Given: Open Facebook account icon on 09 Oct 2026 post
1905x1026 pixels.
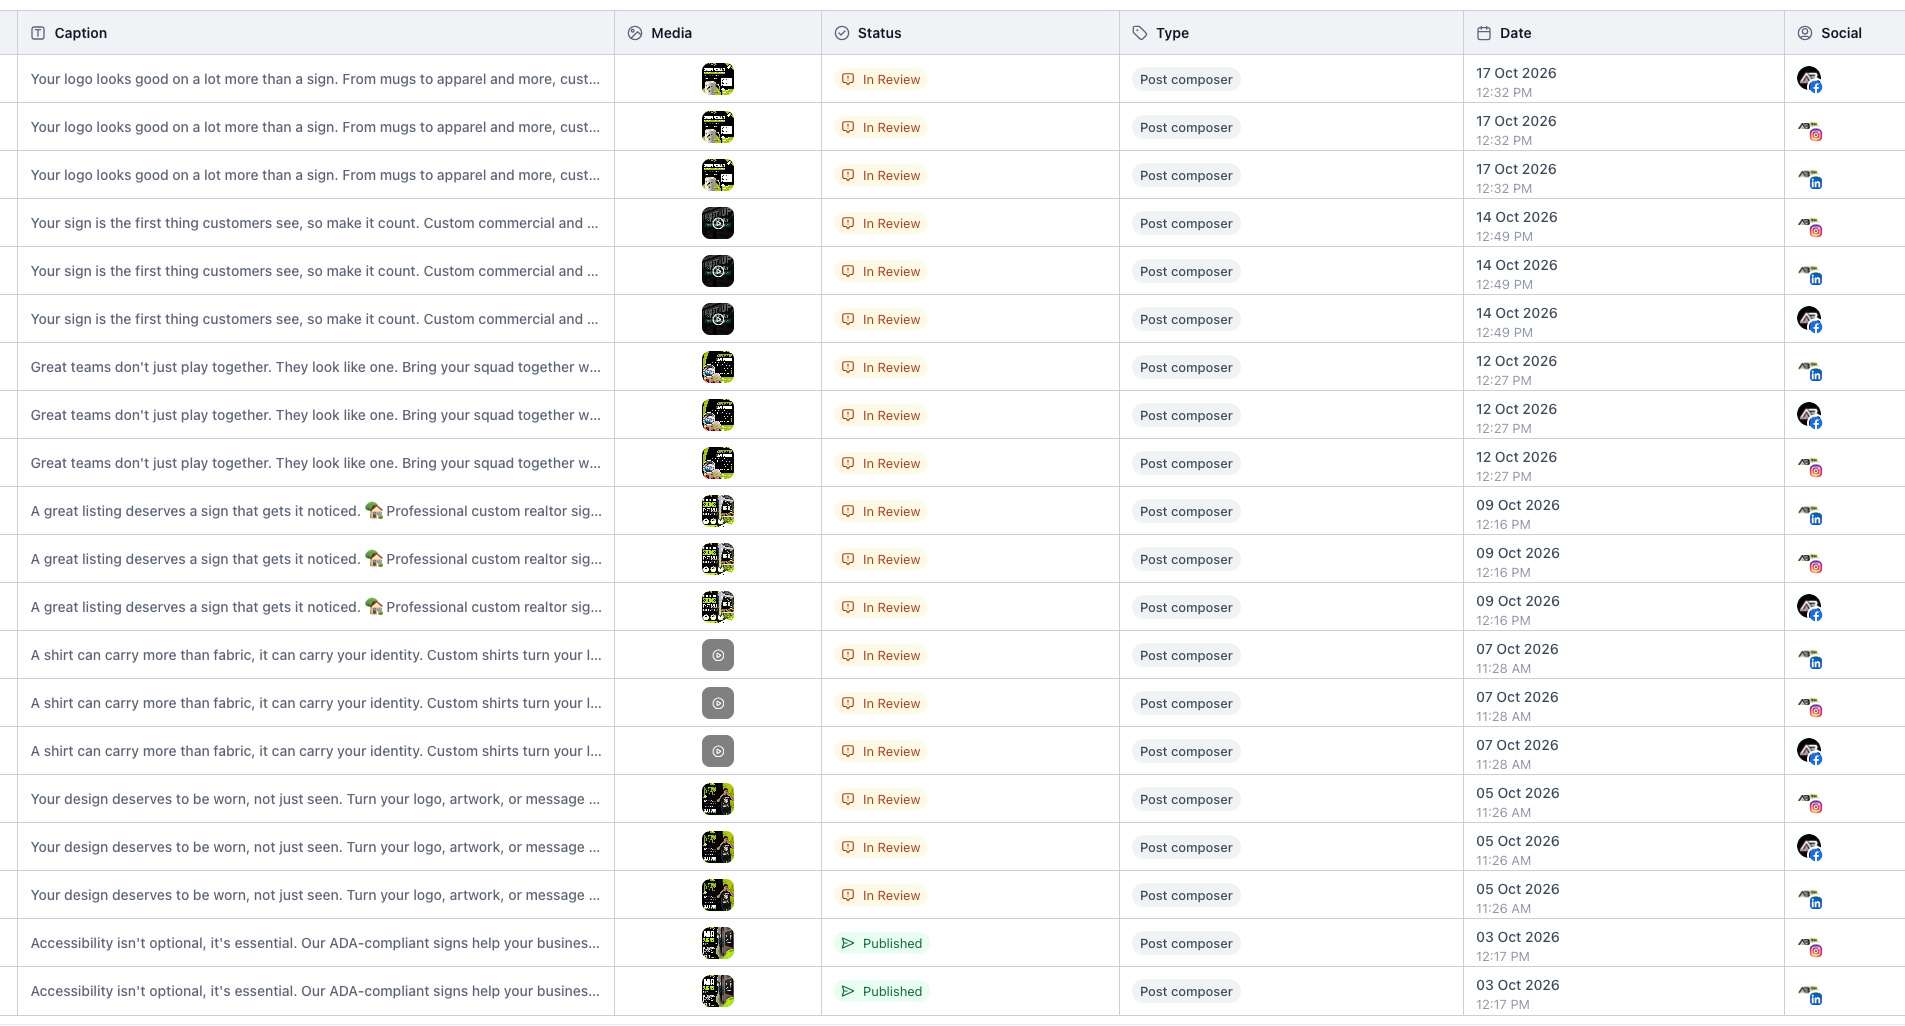Looking at the screenshot, I should click(x=1809, y=607).
